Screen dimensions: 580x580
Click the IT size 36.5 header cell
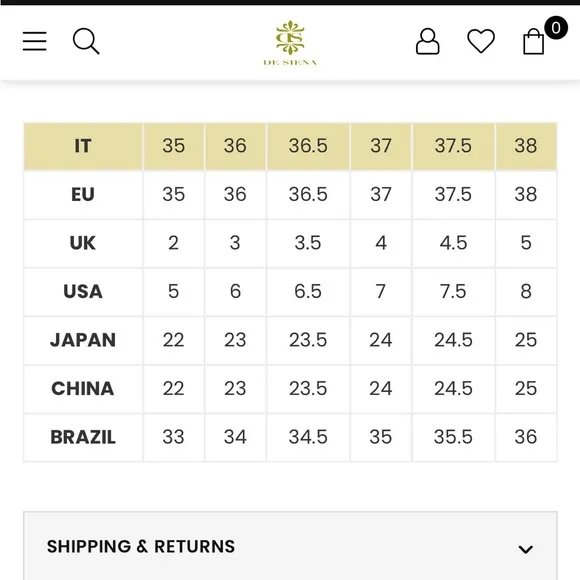tap(308, 146)
